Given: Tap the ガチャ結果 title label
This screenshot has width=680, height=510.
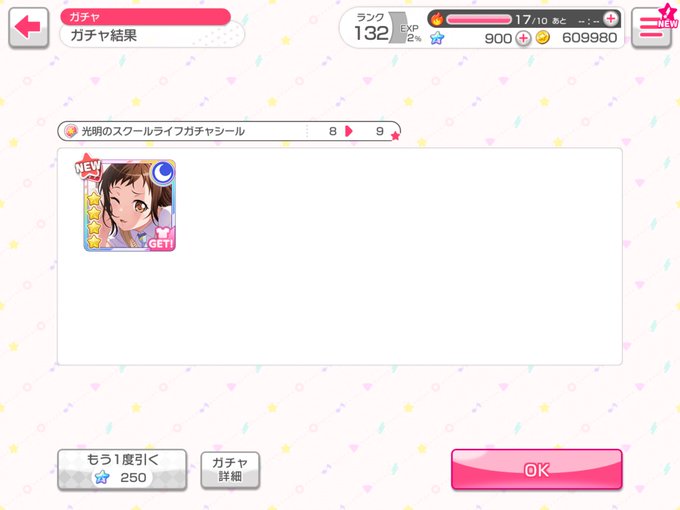Looking at the screenshot, I should point(104,35).
